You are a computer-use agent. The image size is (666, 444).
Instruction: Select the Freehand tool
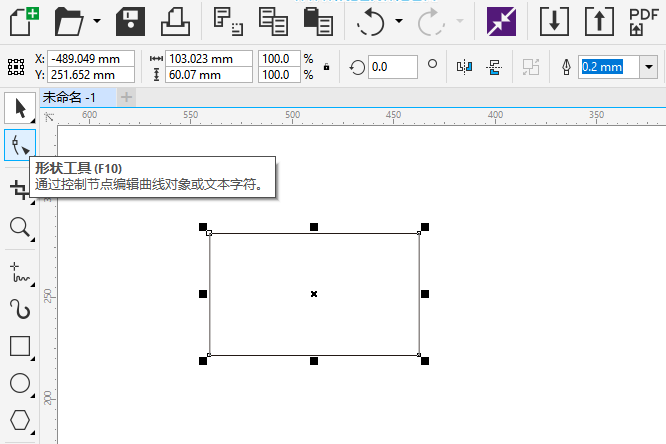point(20,272)
